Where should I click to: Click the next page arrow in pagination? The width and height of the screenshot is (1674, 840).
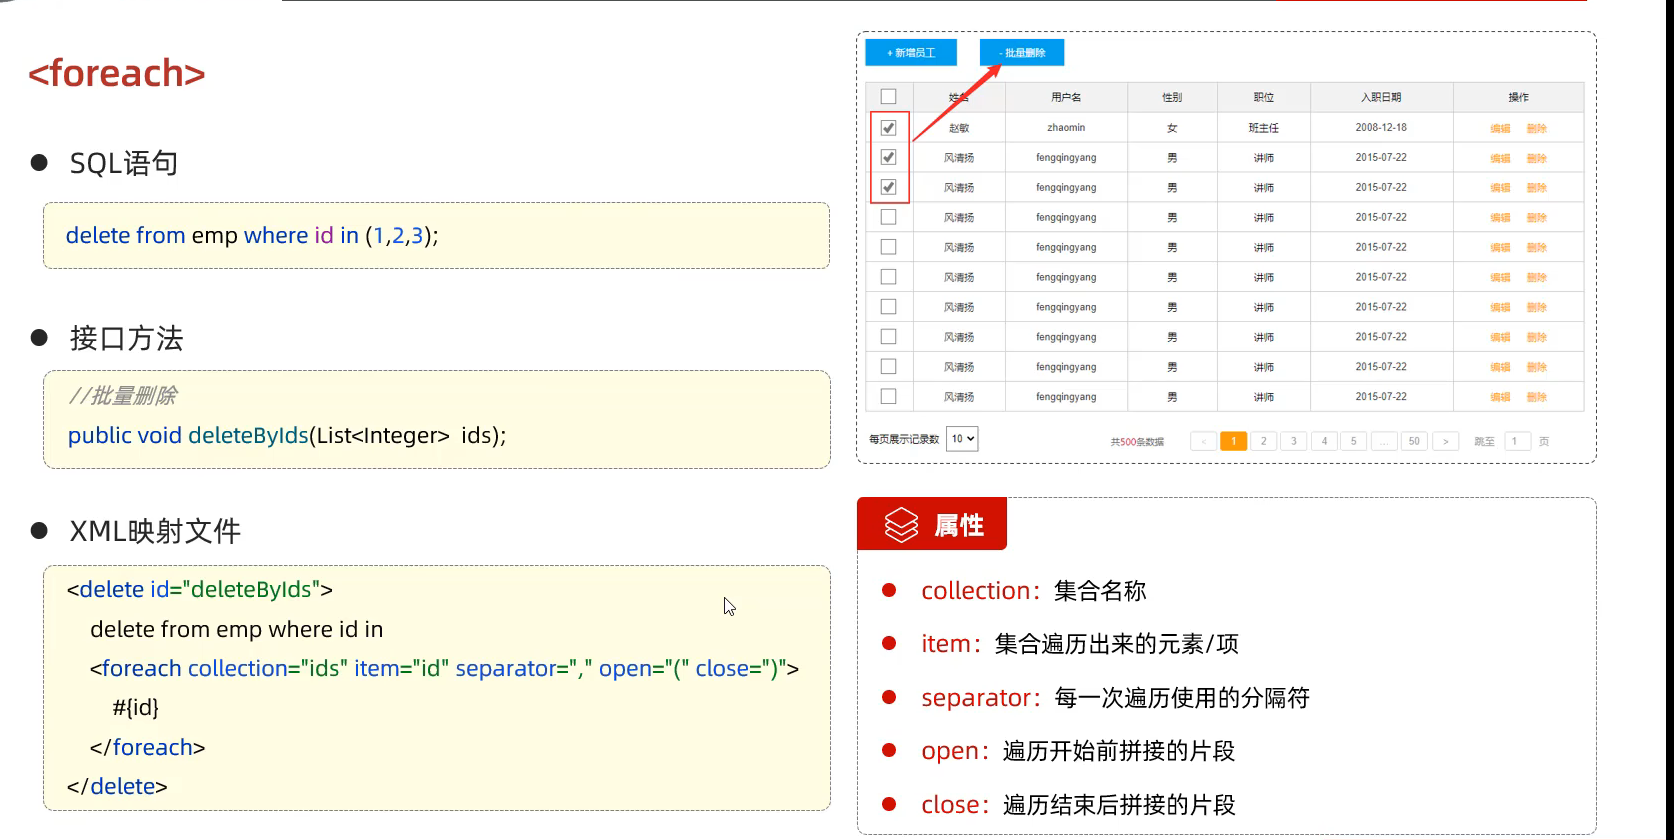[x=1445, y=441]
